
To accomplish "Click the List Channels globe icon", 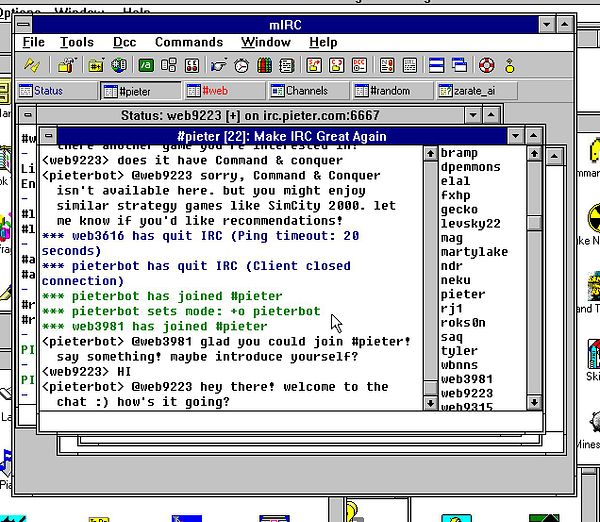I will 119,65.
